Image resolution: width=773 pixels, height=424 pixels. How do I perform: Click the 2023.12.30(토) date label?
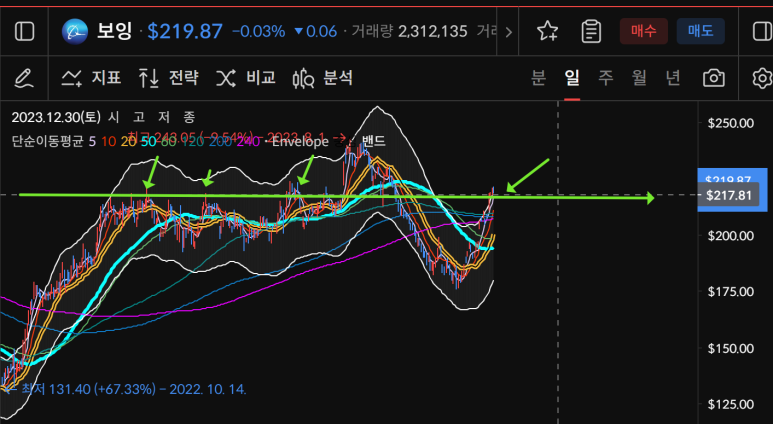[56, 117]
